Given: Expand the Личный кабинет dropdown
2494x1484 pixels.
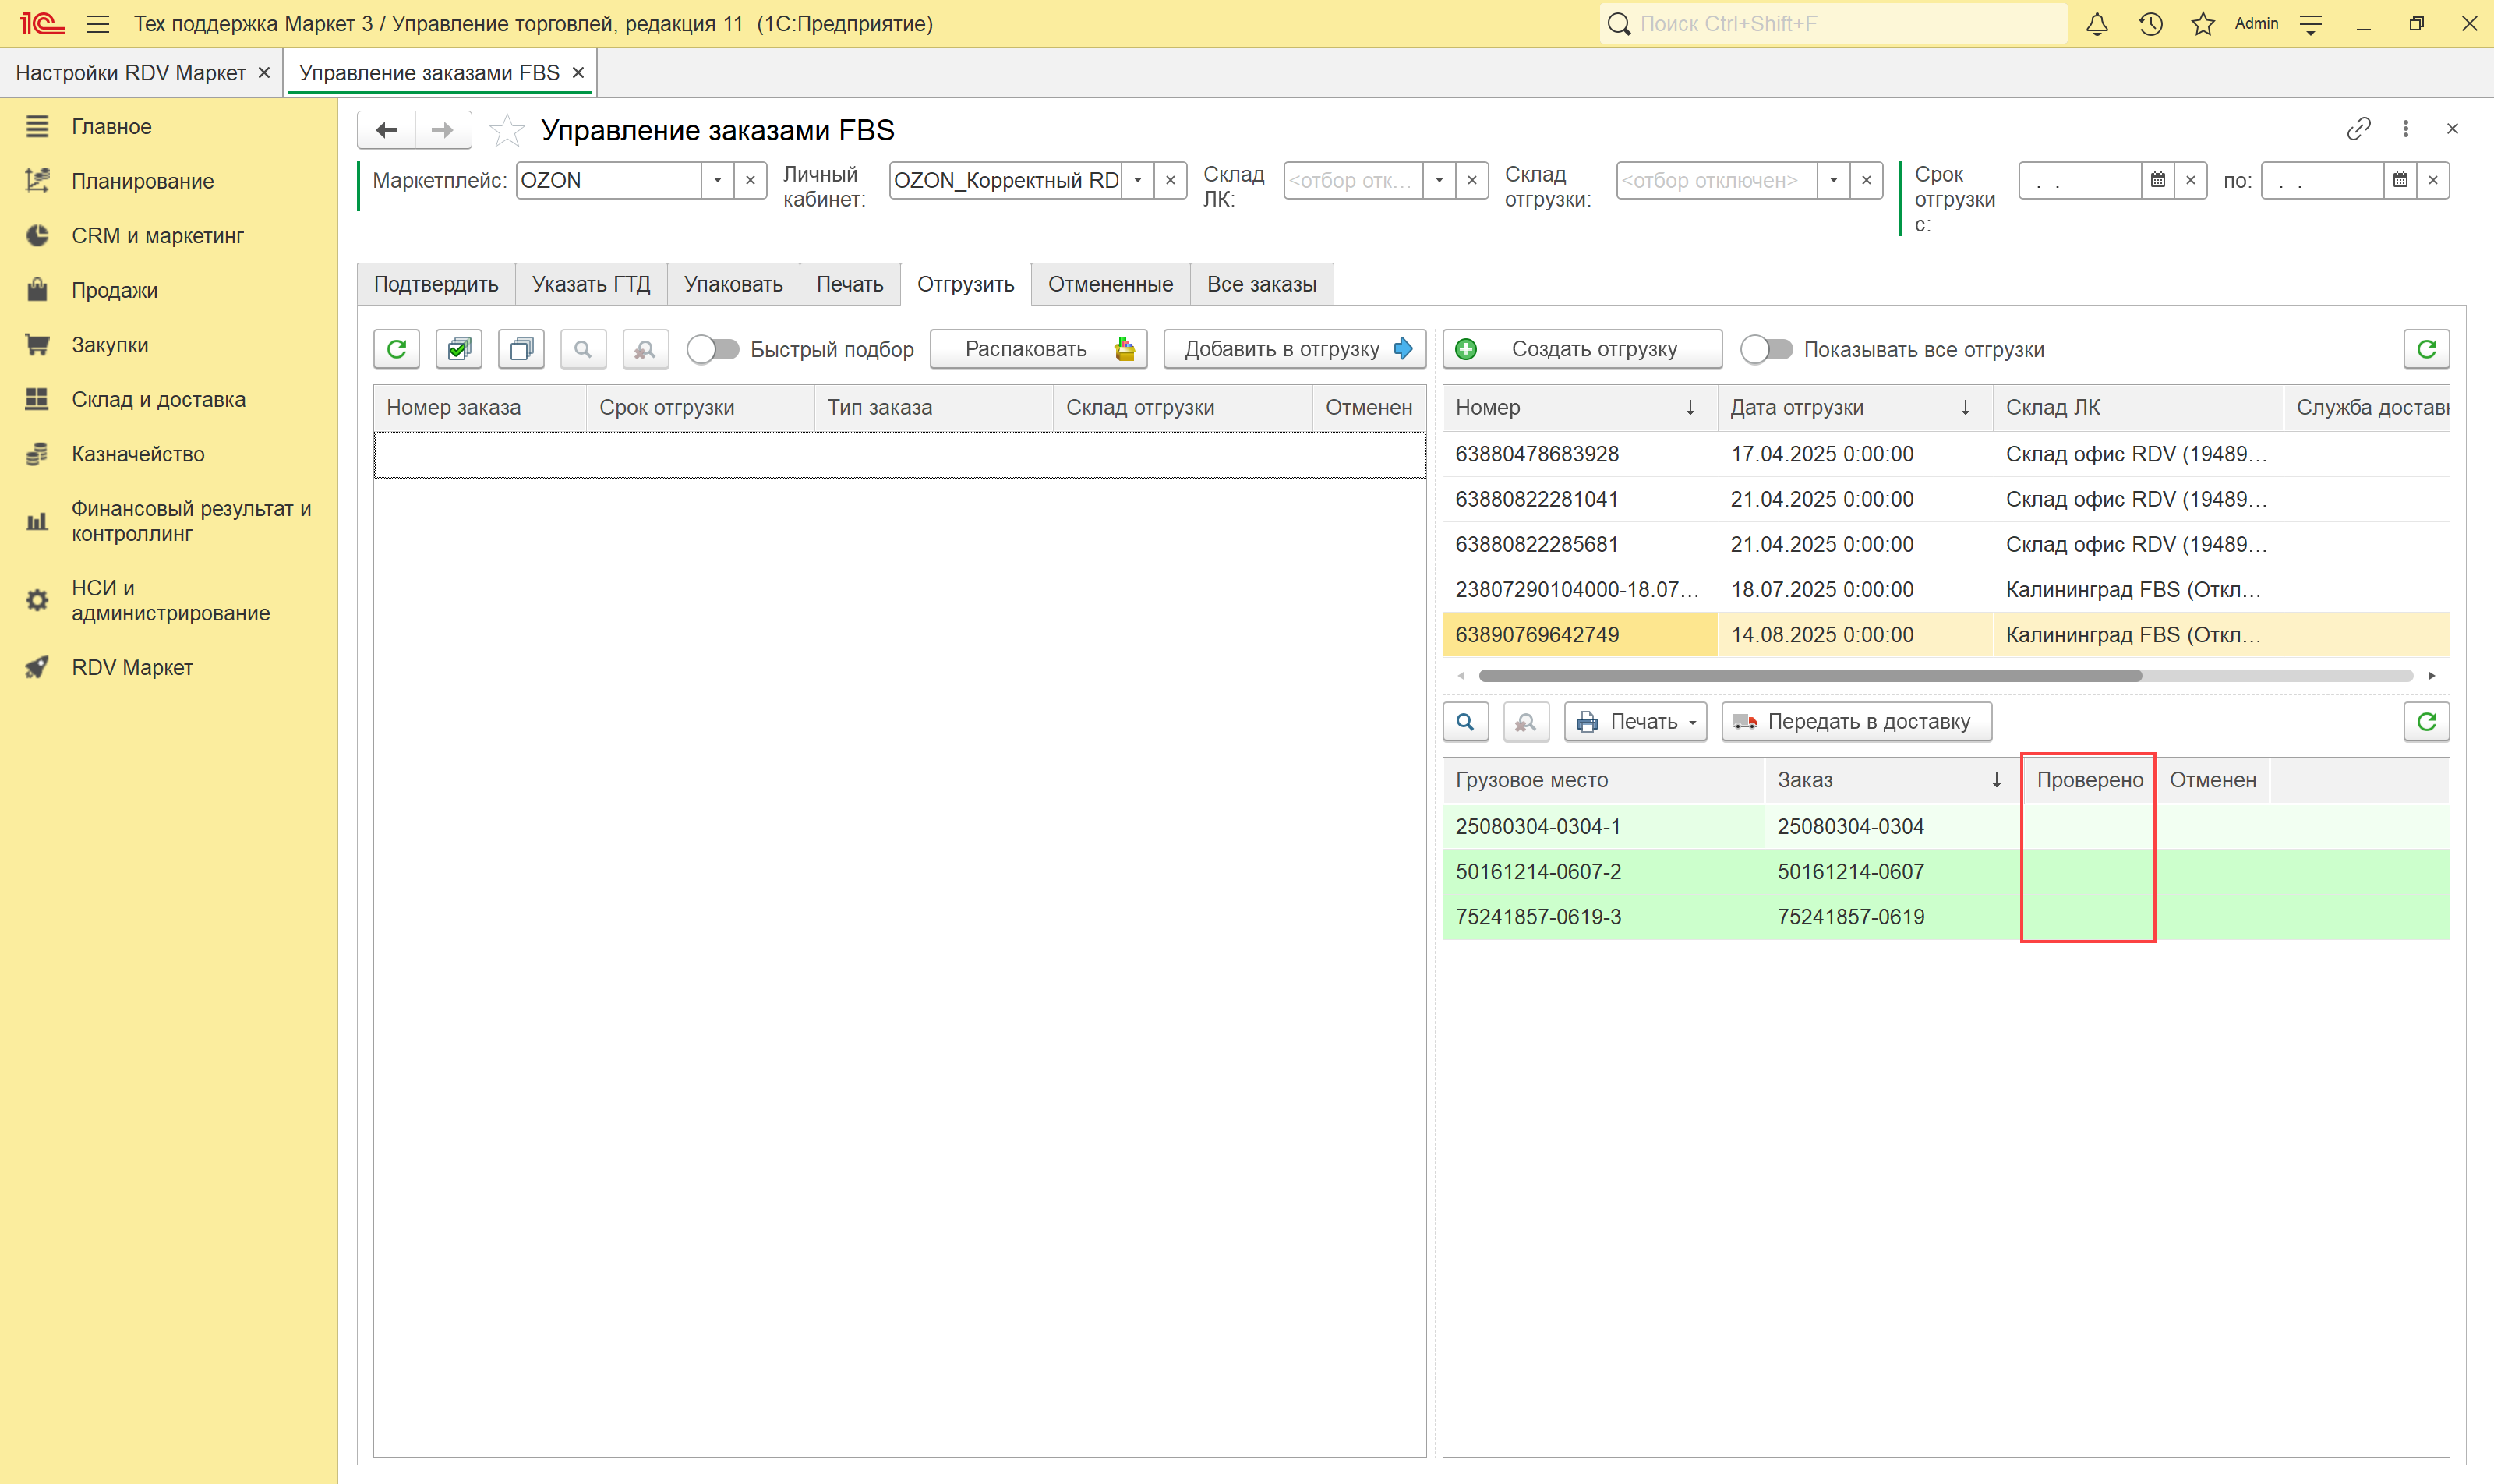Looking at the screenshot, I should click(x=1137, y=181).
